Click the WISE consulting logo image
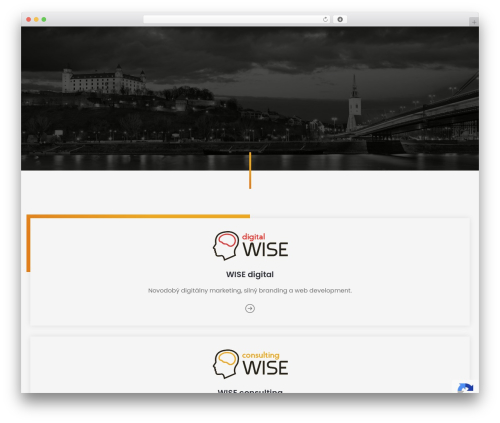 click(x=250, y=364)
